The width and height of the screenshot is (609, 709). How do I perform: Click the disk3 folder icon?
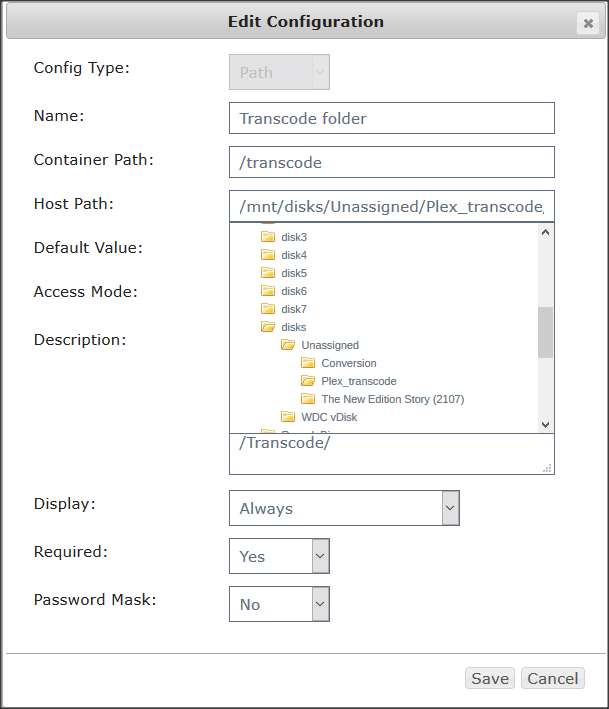tap(268, 236)
